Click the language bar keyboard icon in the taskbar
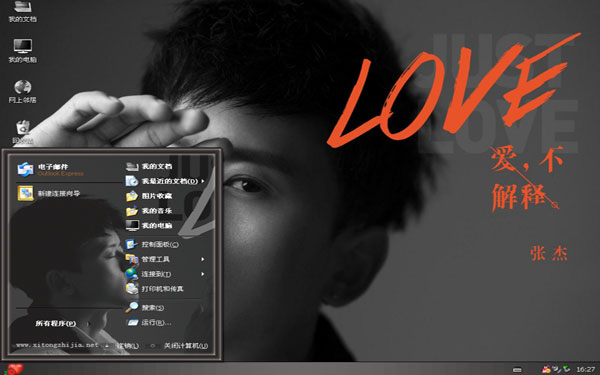Viewport: 600px width, 375px height. [x=517, y=370]
